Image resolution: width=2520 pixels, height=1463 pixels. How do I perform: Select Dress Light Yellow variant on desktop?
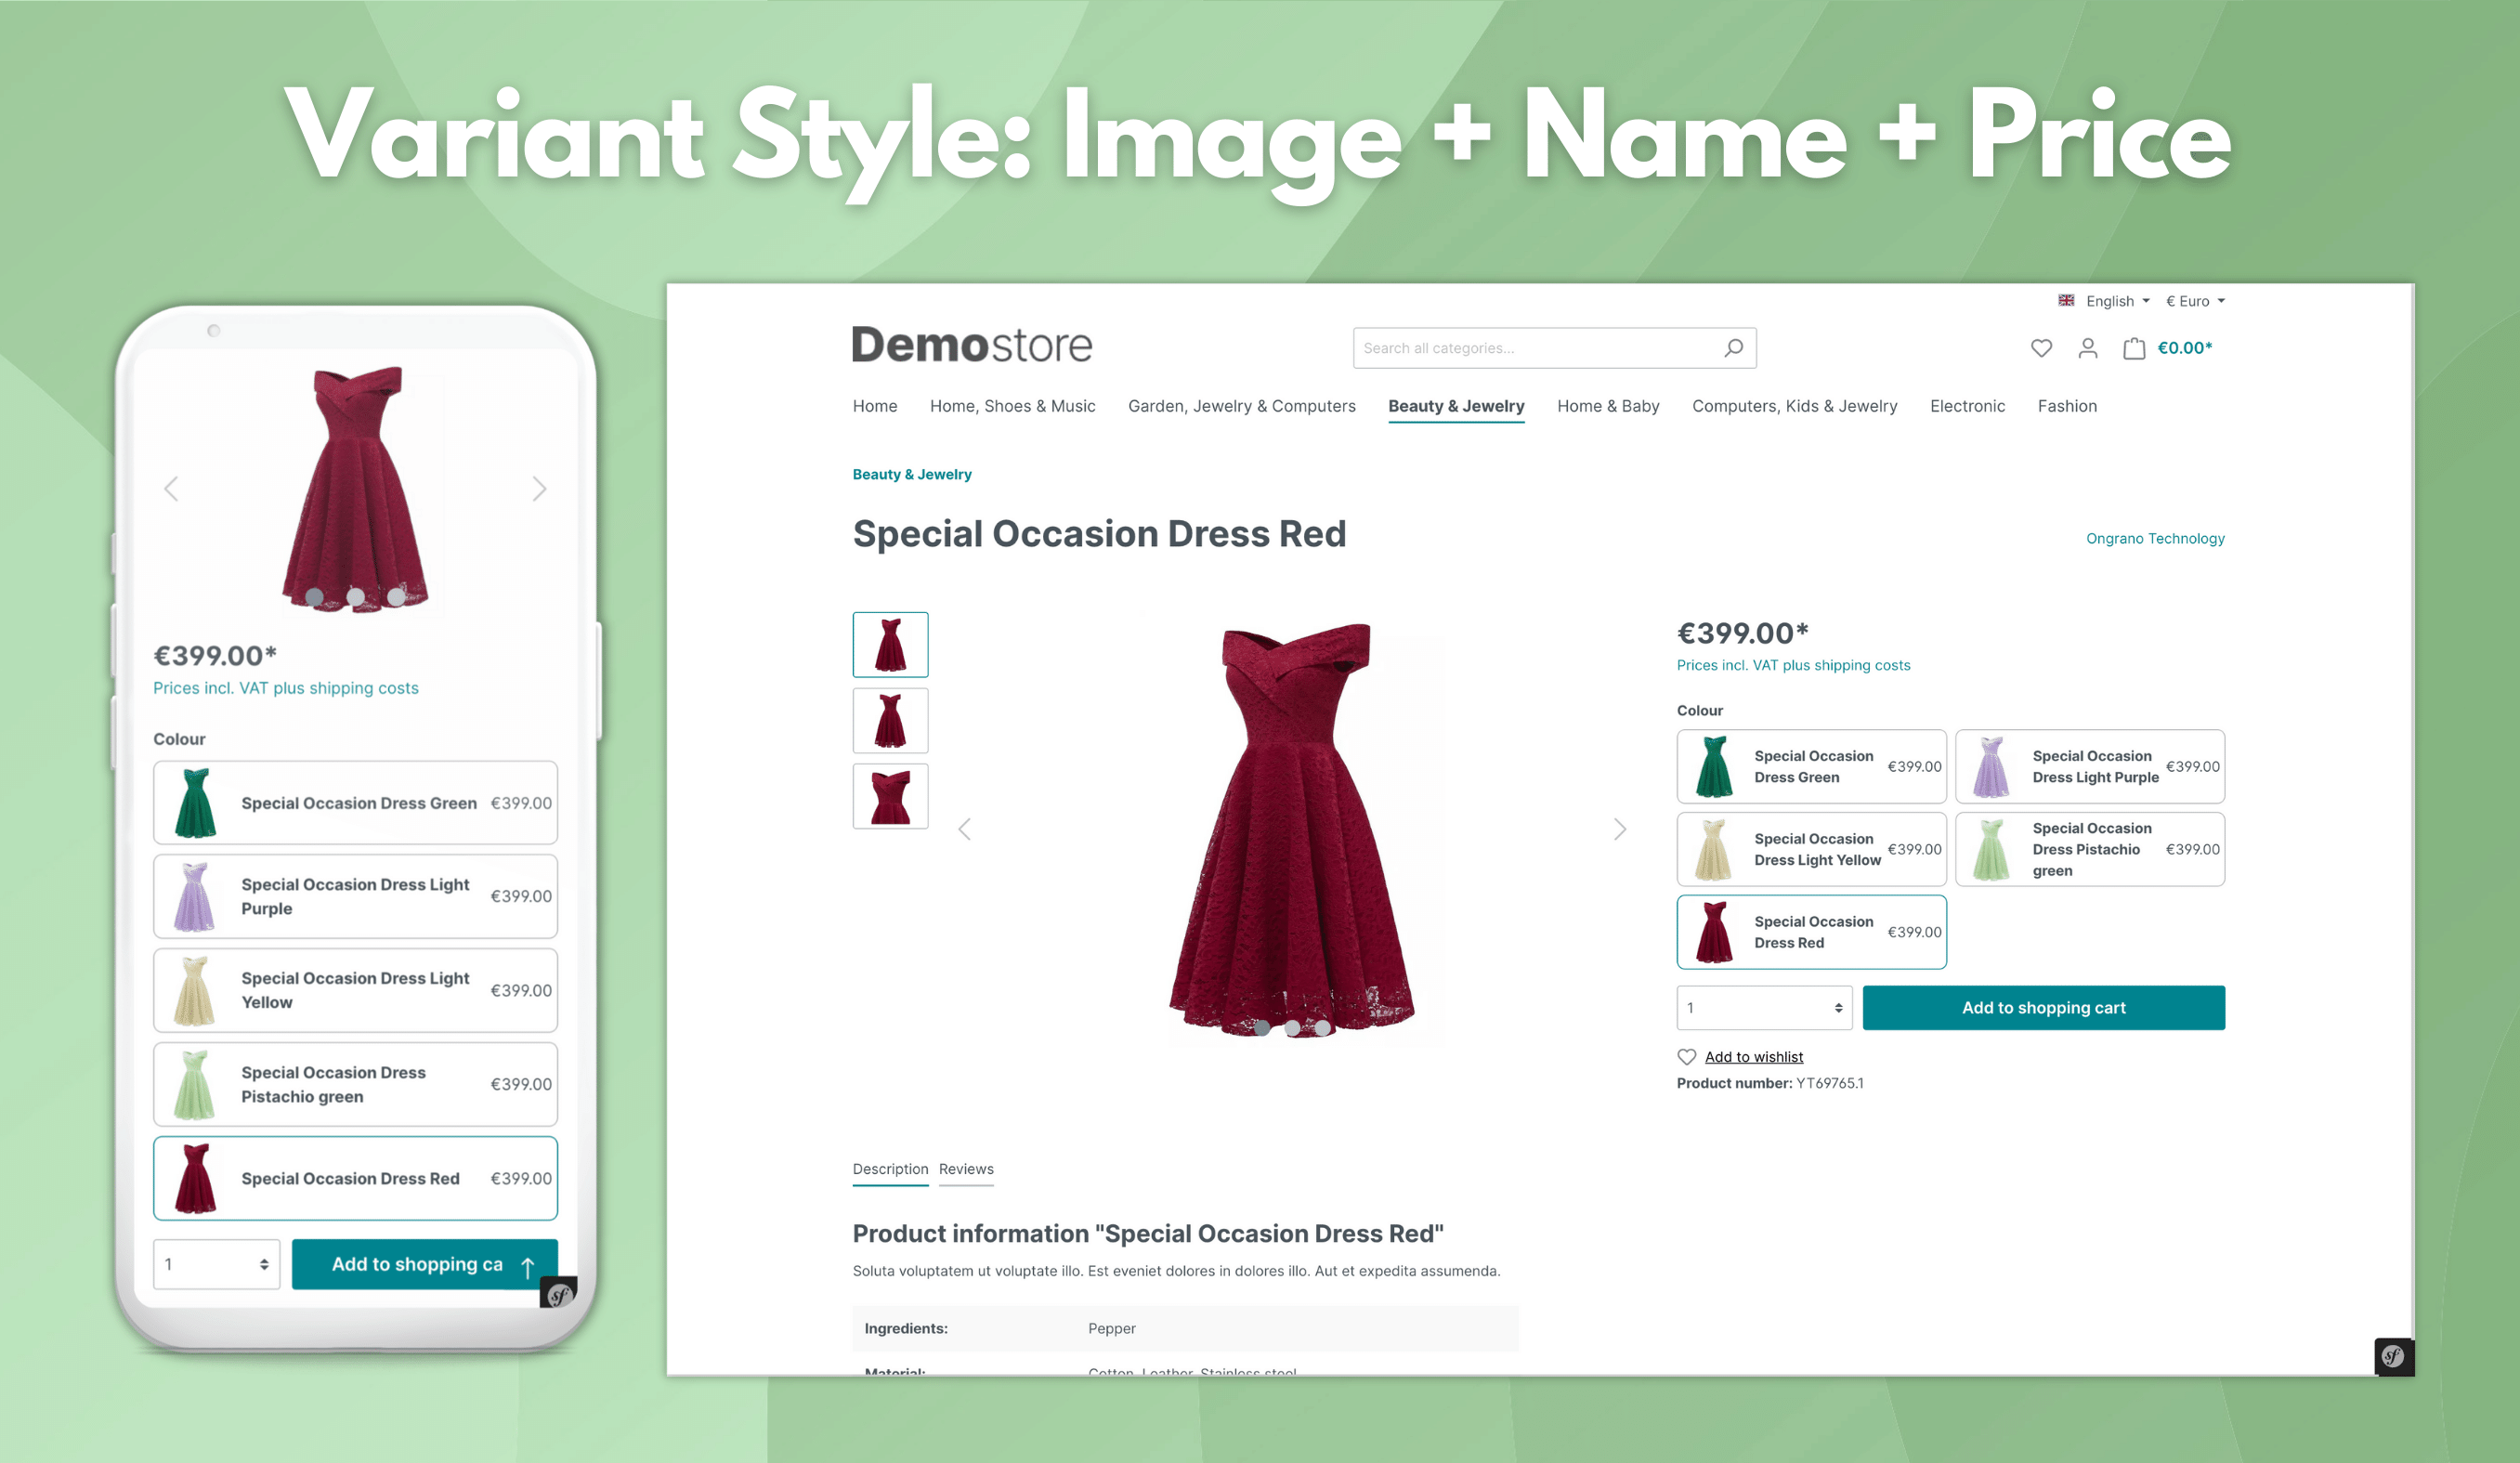point(1811,849)
